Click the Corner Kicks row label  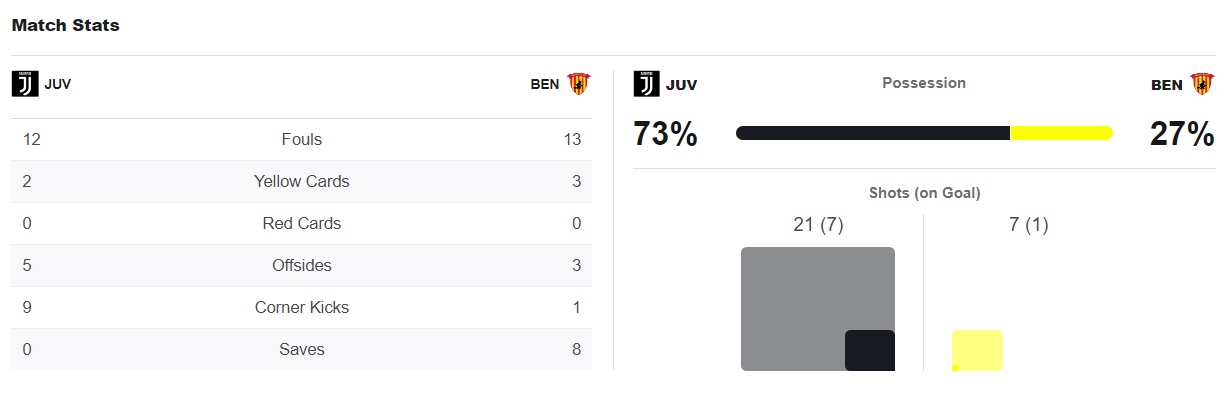tap(302, 308)
